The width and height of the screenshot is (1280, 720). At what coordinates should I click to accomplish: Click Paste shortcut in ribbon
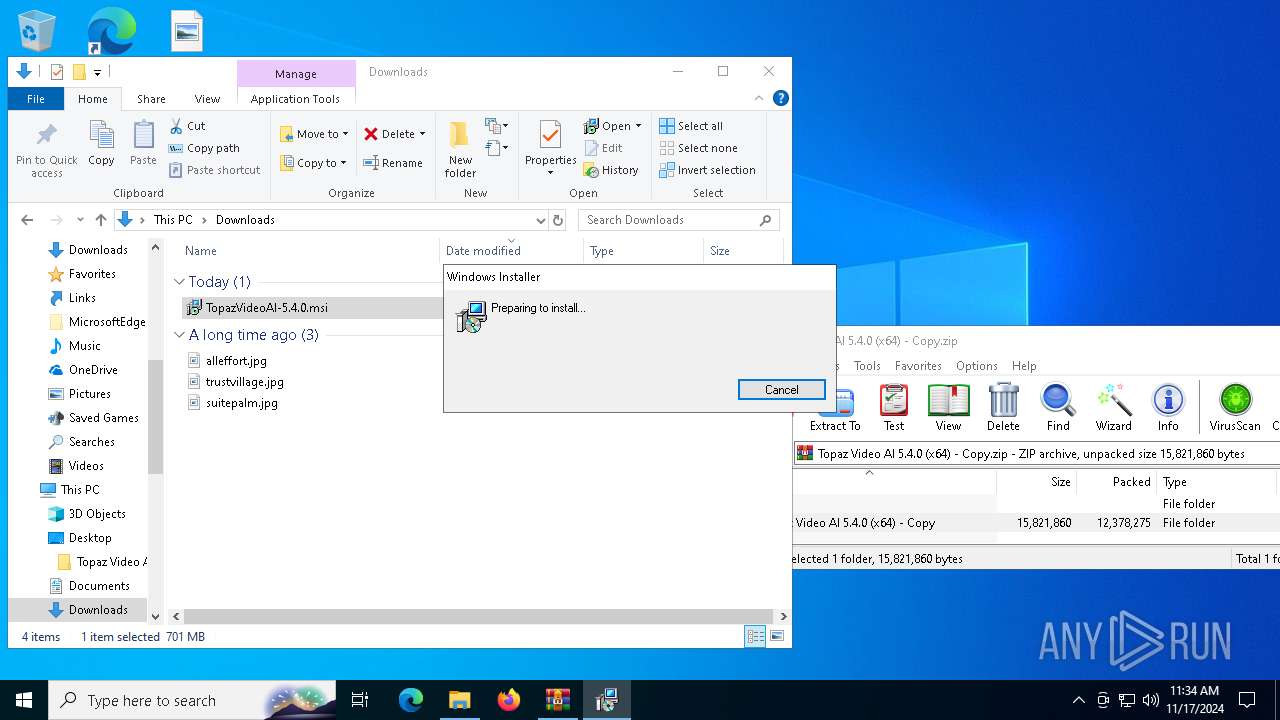[x=215, y=170]
